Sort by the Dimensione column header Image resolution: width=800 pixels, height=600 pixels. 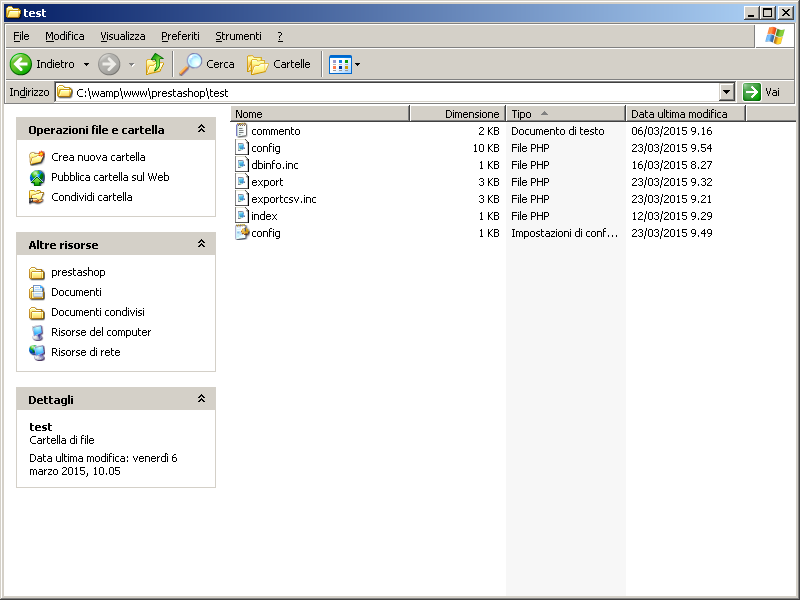click(x=458, y=114)
